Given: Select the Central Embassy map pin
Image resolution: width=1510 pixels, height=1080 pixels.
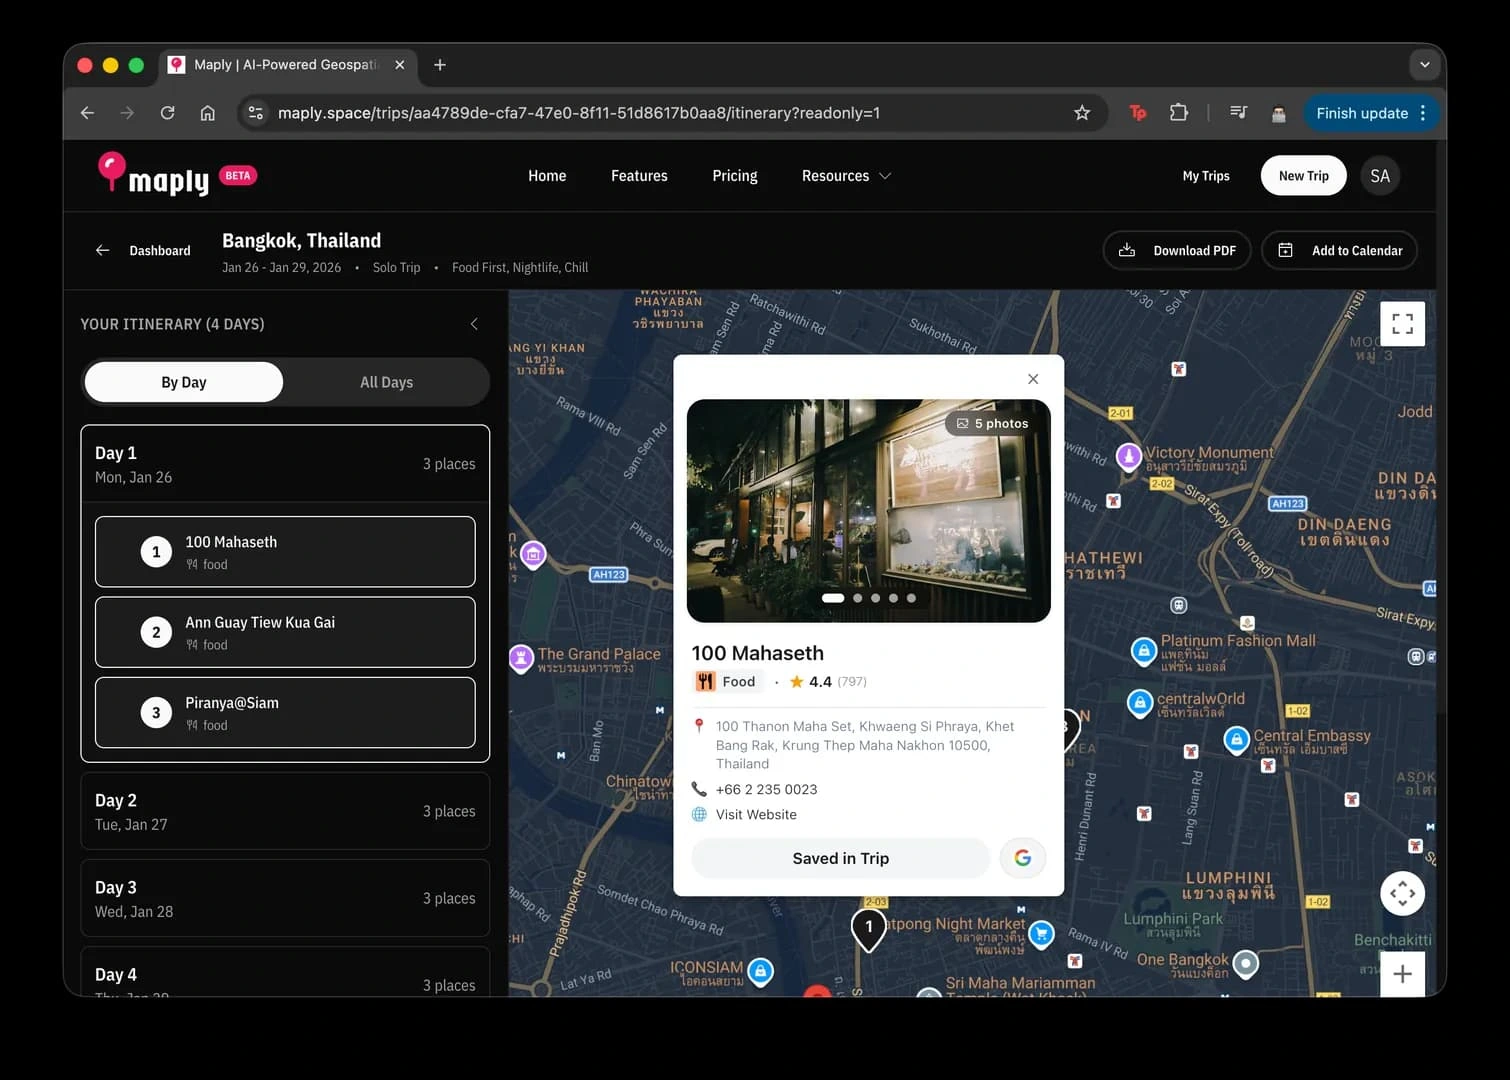Looking at the screenshot, I should 1237,740.
